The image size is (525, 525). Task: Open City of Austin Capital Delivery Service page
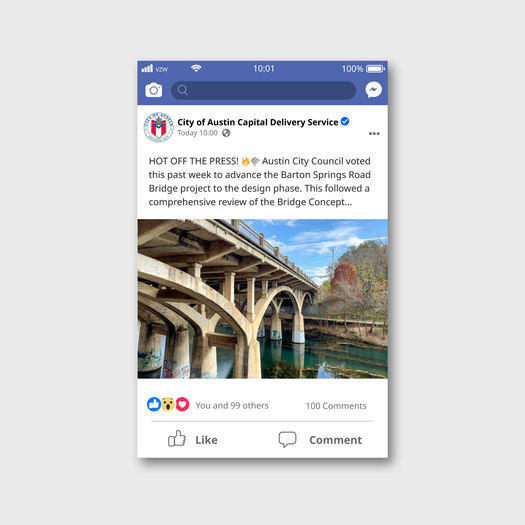[x=257, y=122]
